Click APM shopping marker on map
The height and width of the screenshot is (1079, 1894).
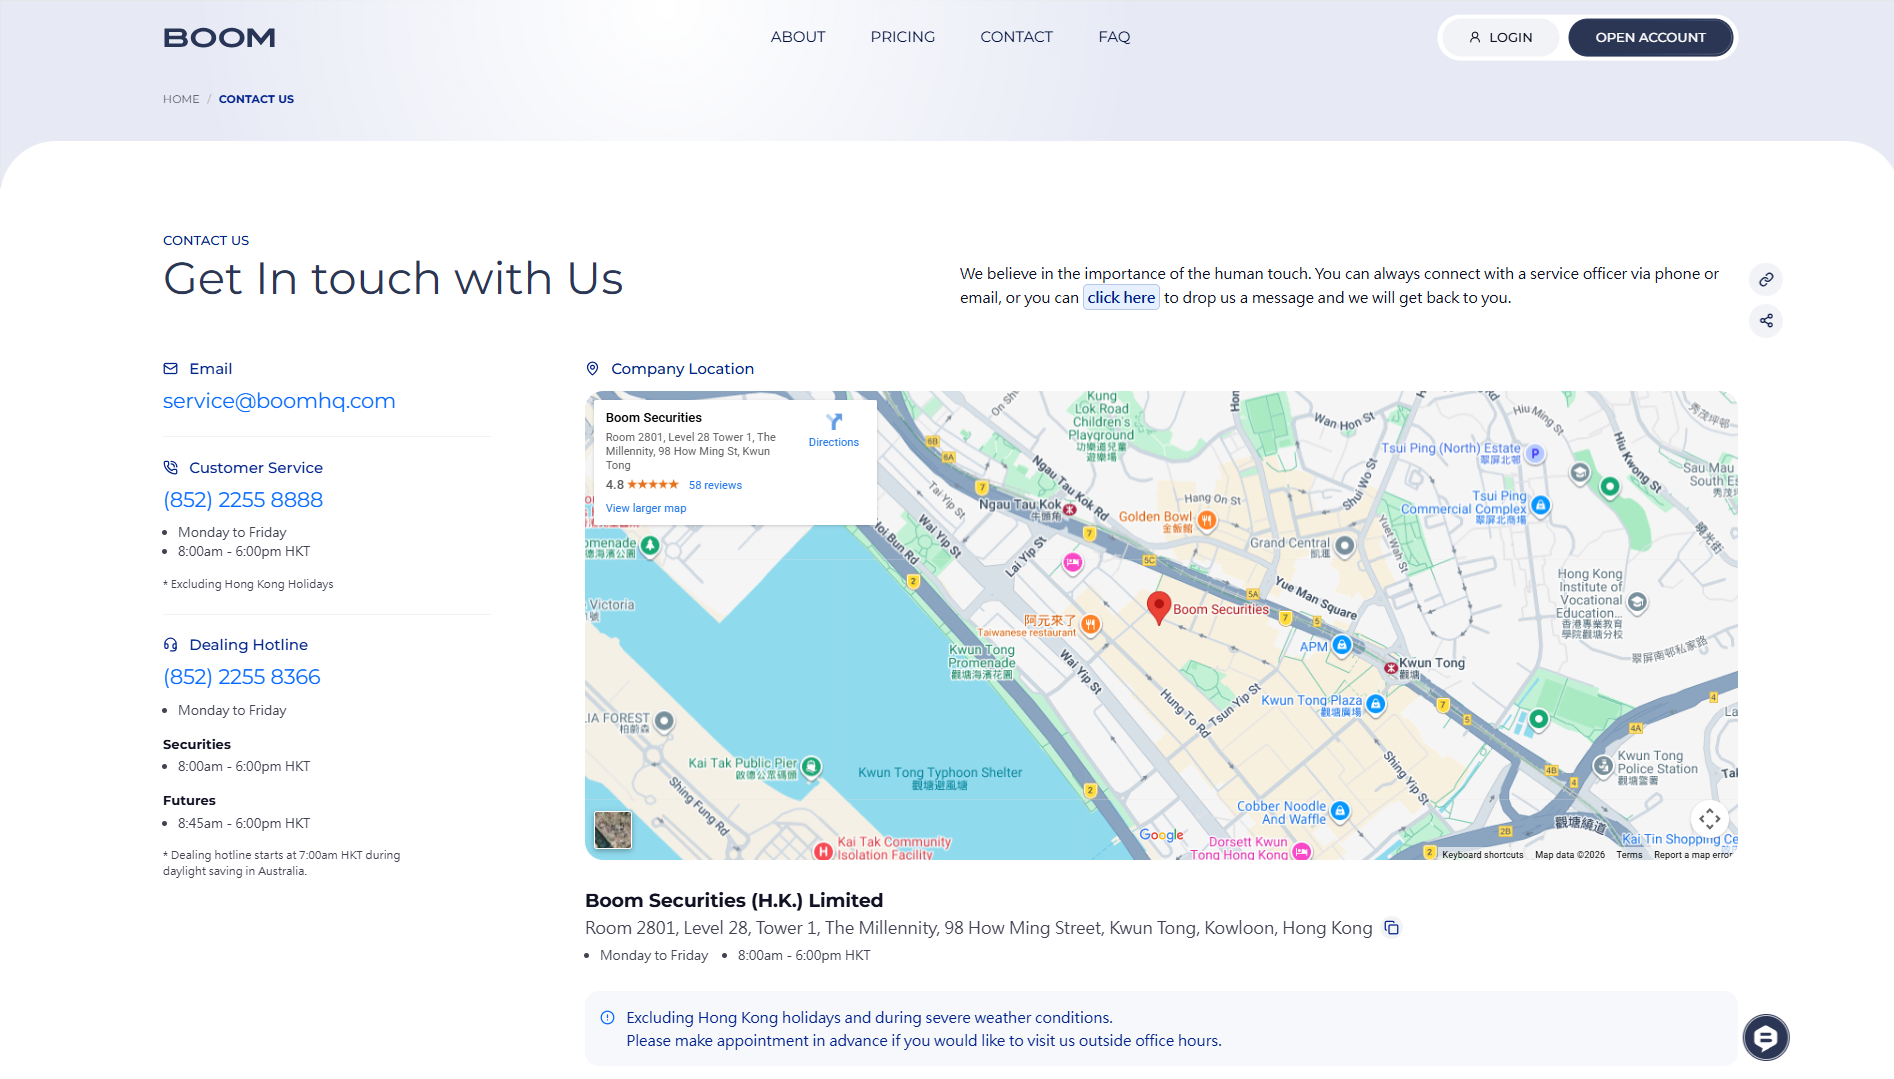click(x=1342, y=645)
